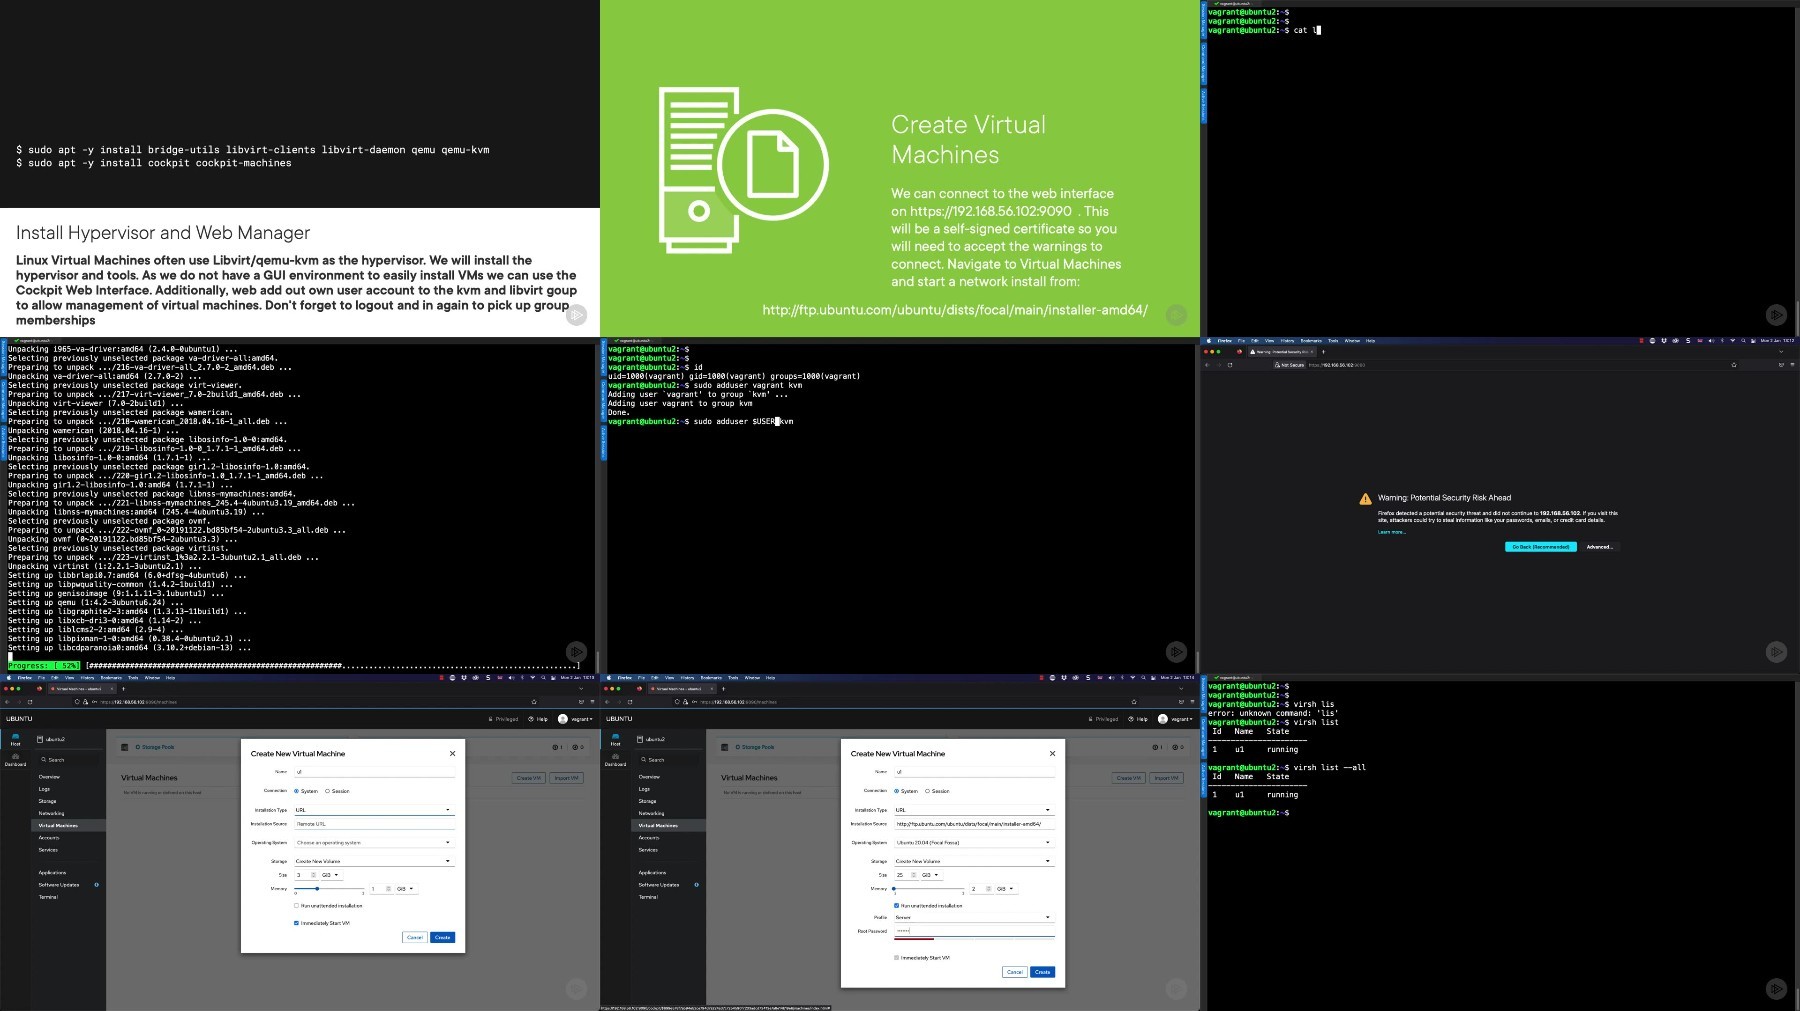Click Create in dialog with empty Remote URL

(443, 937)
